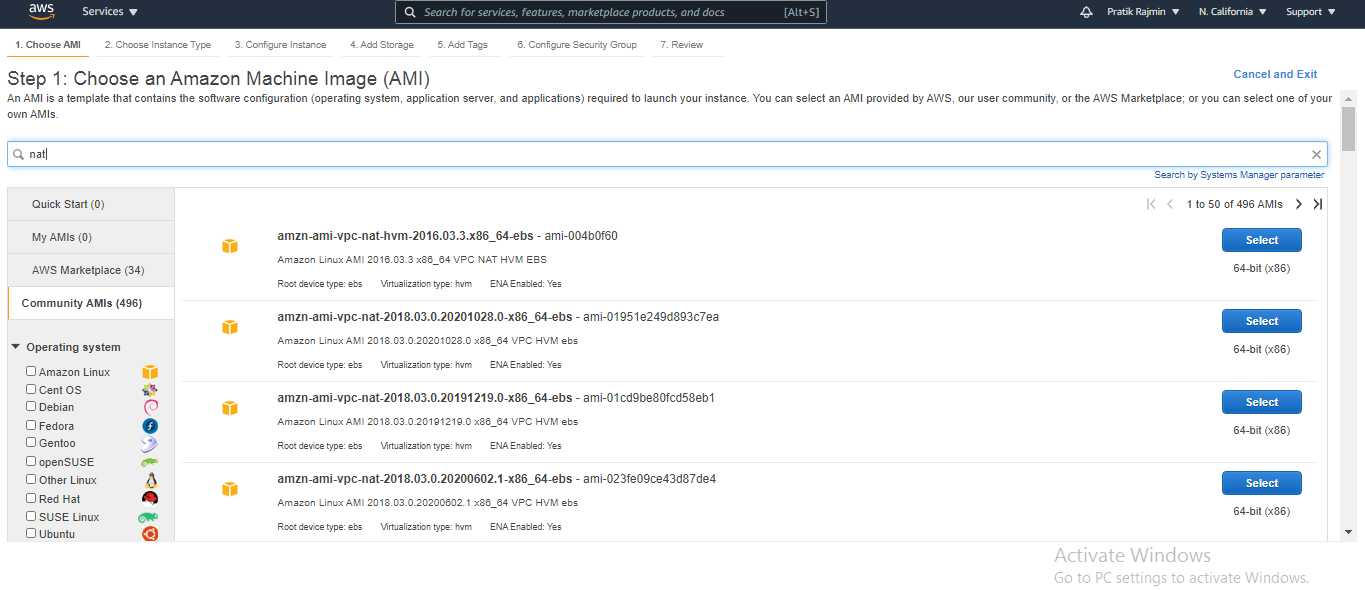
Task: Click the cube icon for nat-2018.03.0.20191219.0 AMI
Action: click(230, 408)
